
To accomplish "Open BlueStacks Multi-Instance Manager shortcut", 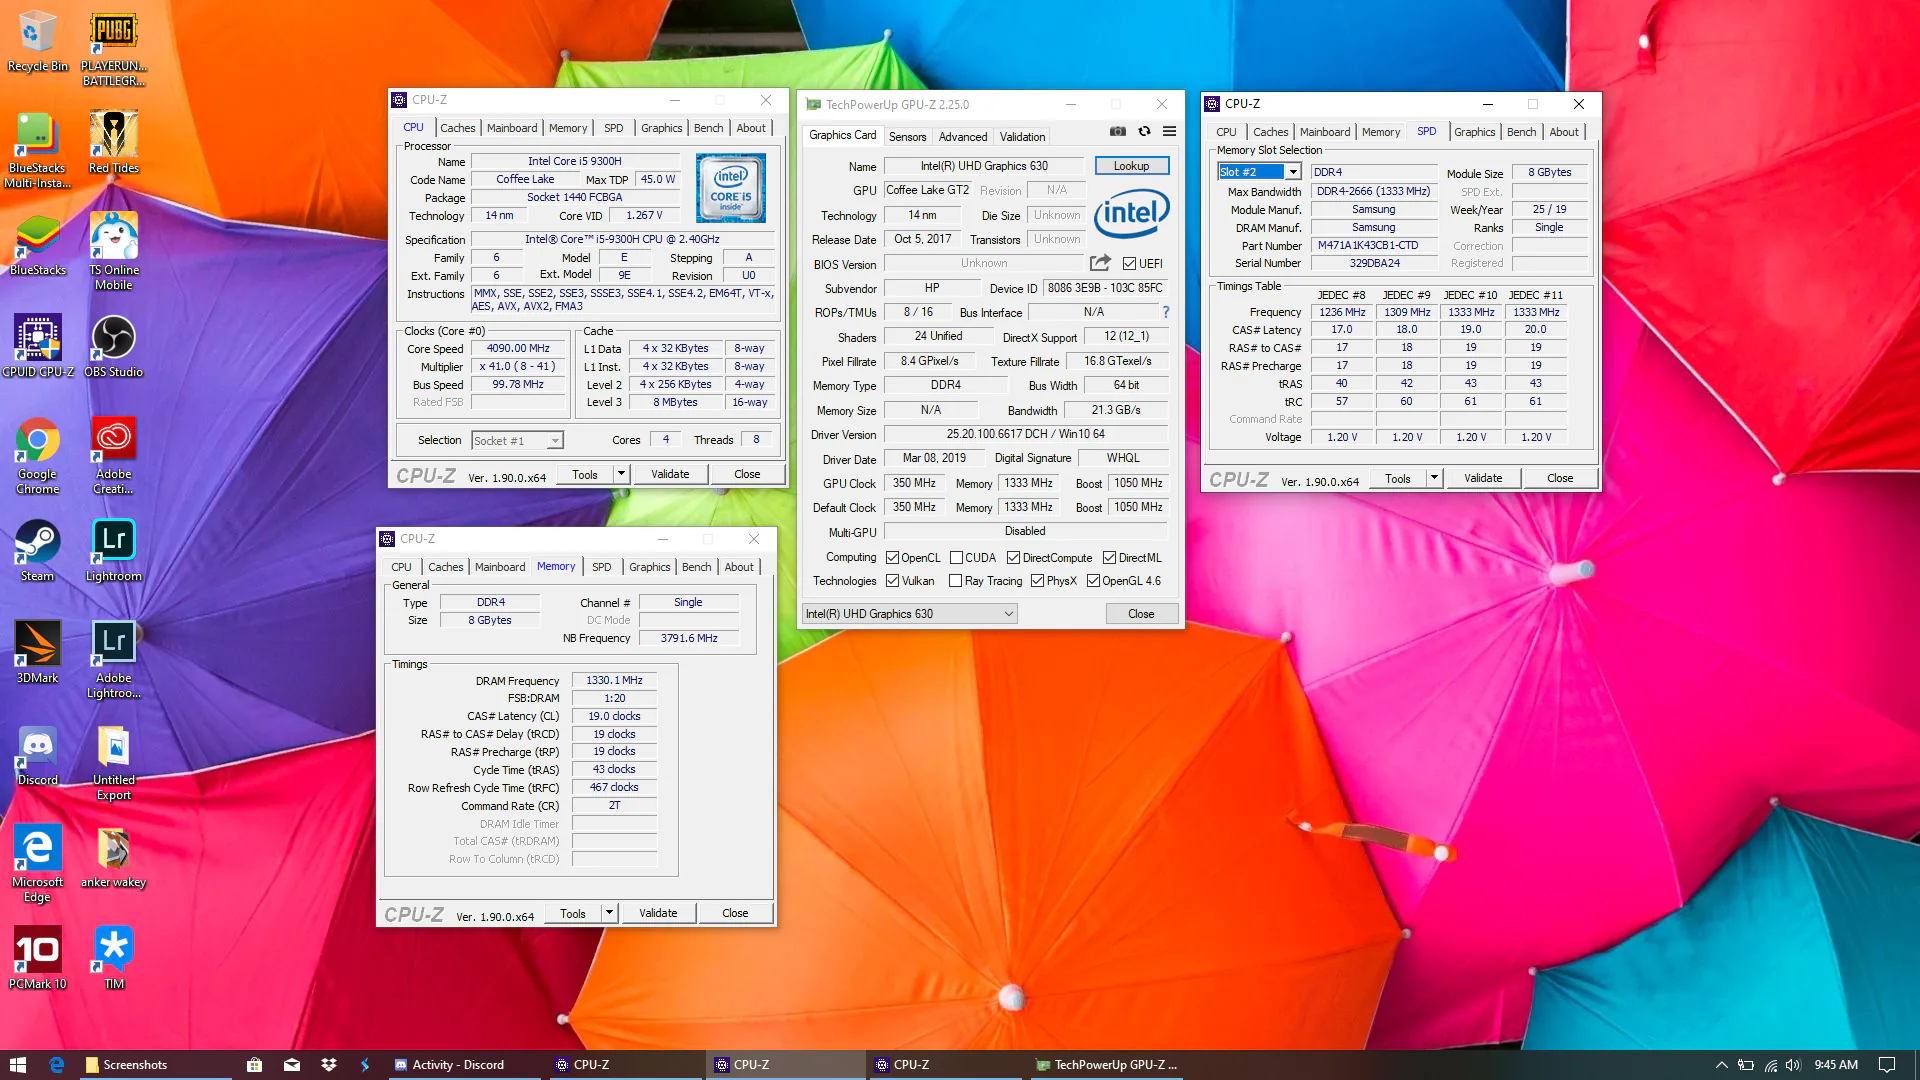I will tap(37, 151).
